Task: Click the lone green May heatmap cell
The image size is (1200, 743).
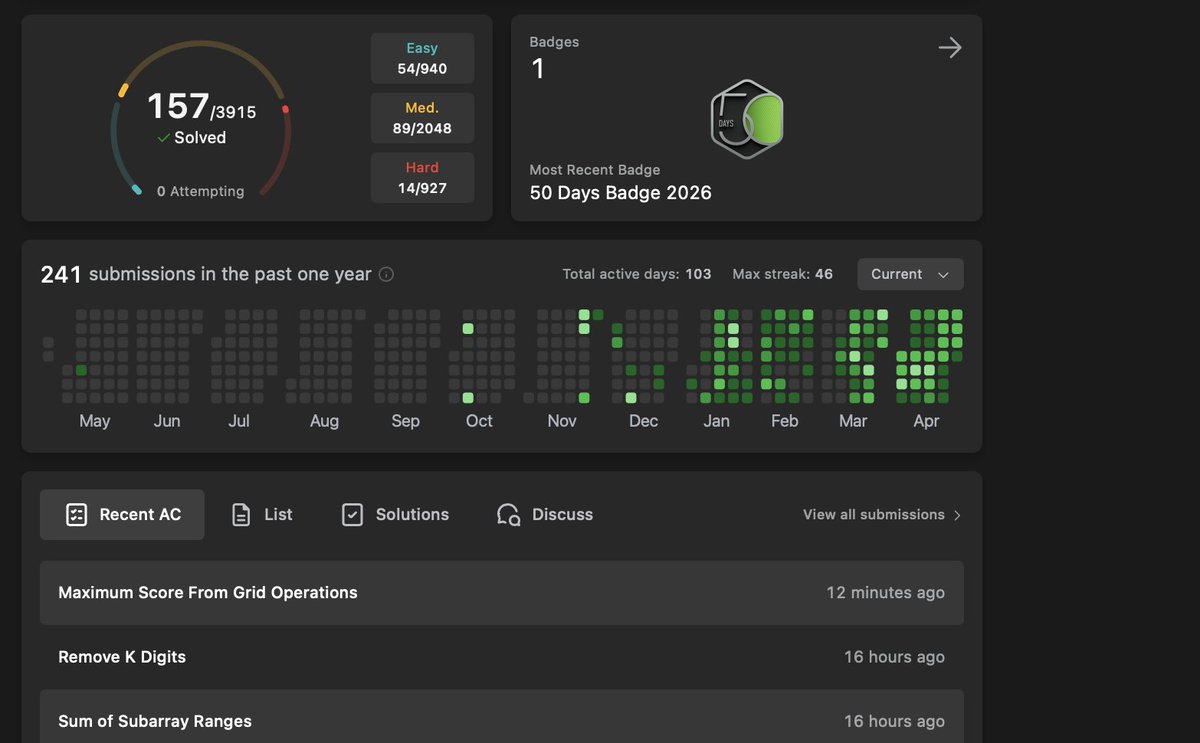Action: click(81, 370)
